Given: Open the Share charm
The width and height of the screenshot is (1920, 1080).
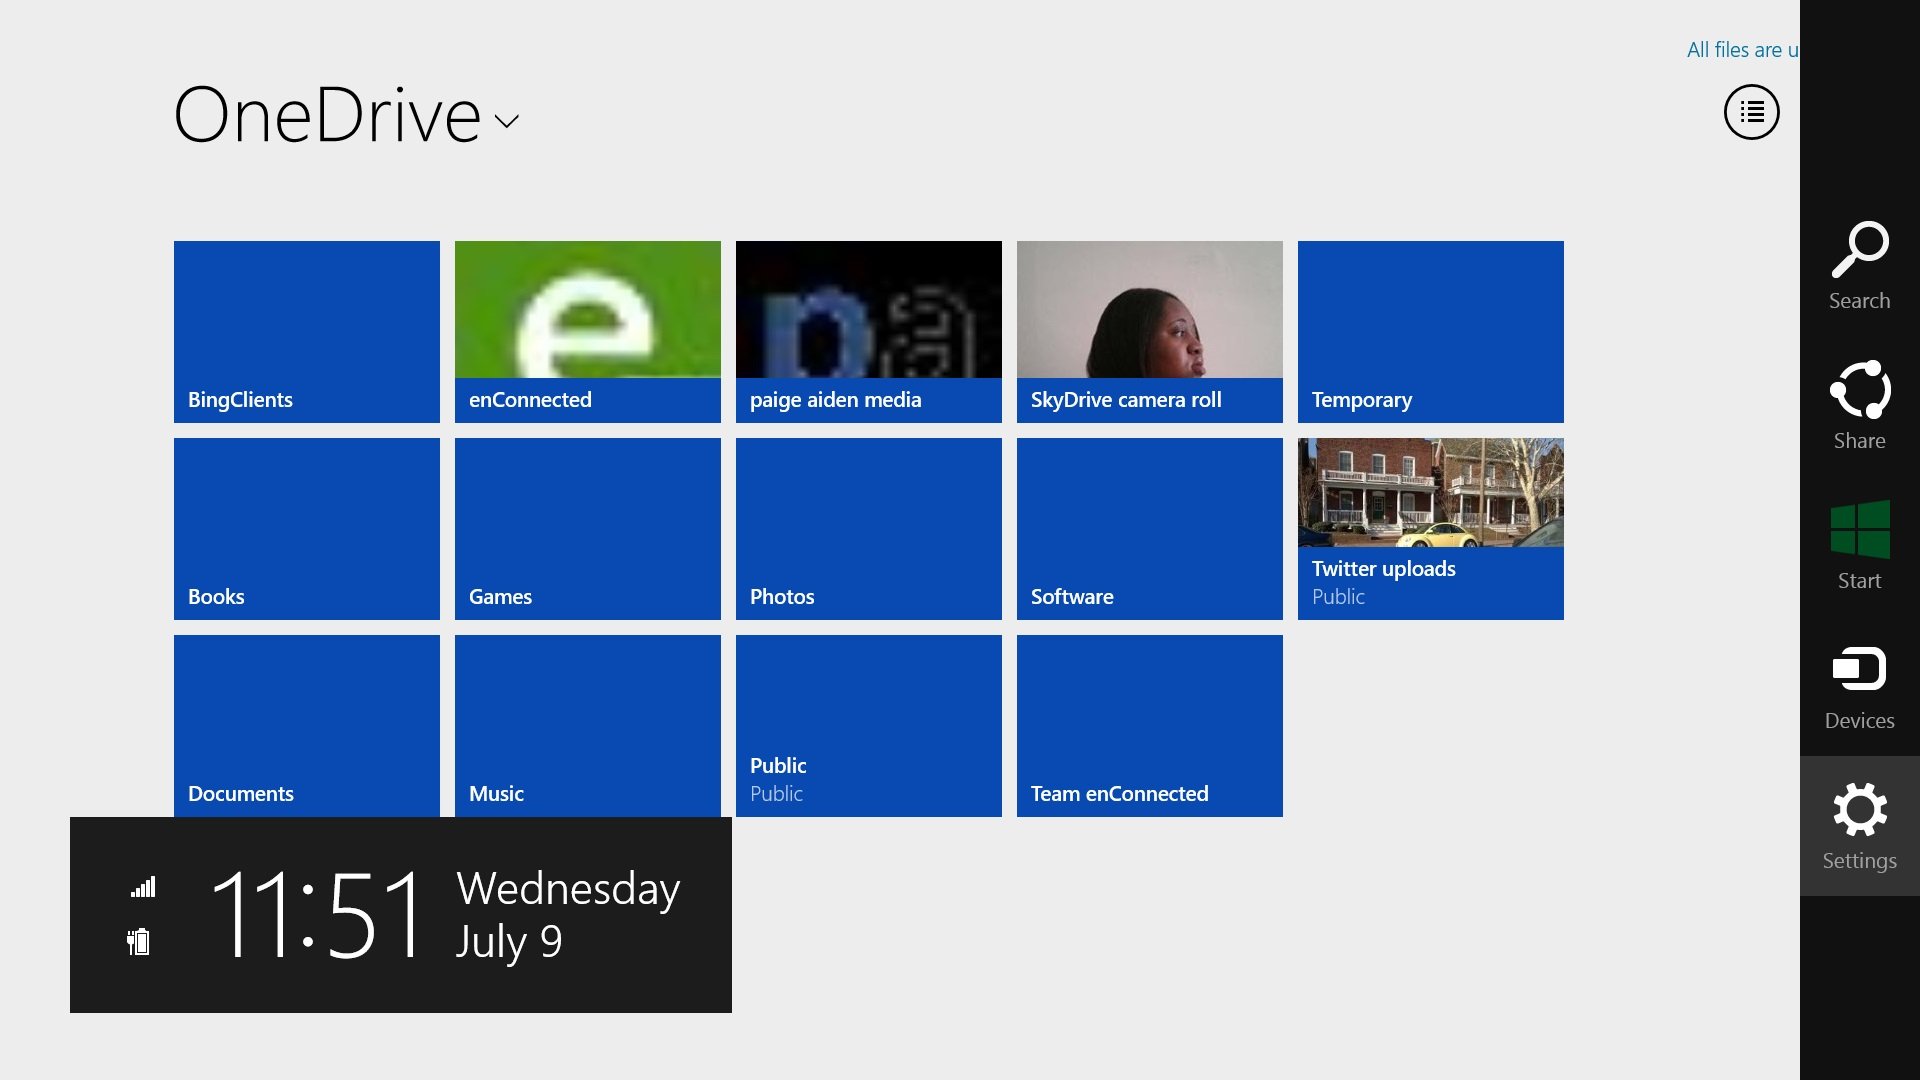Looking at the screenshot, I should (x=1859, y=406).
